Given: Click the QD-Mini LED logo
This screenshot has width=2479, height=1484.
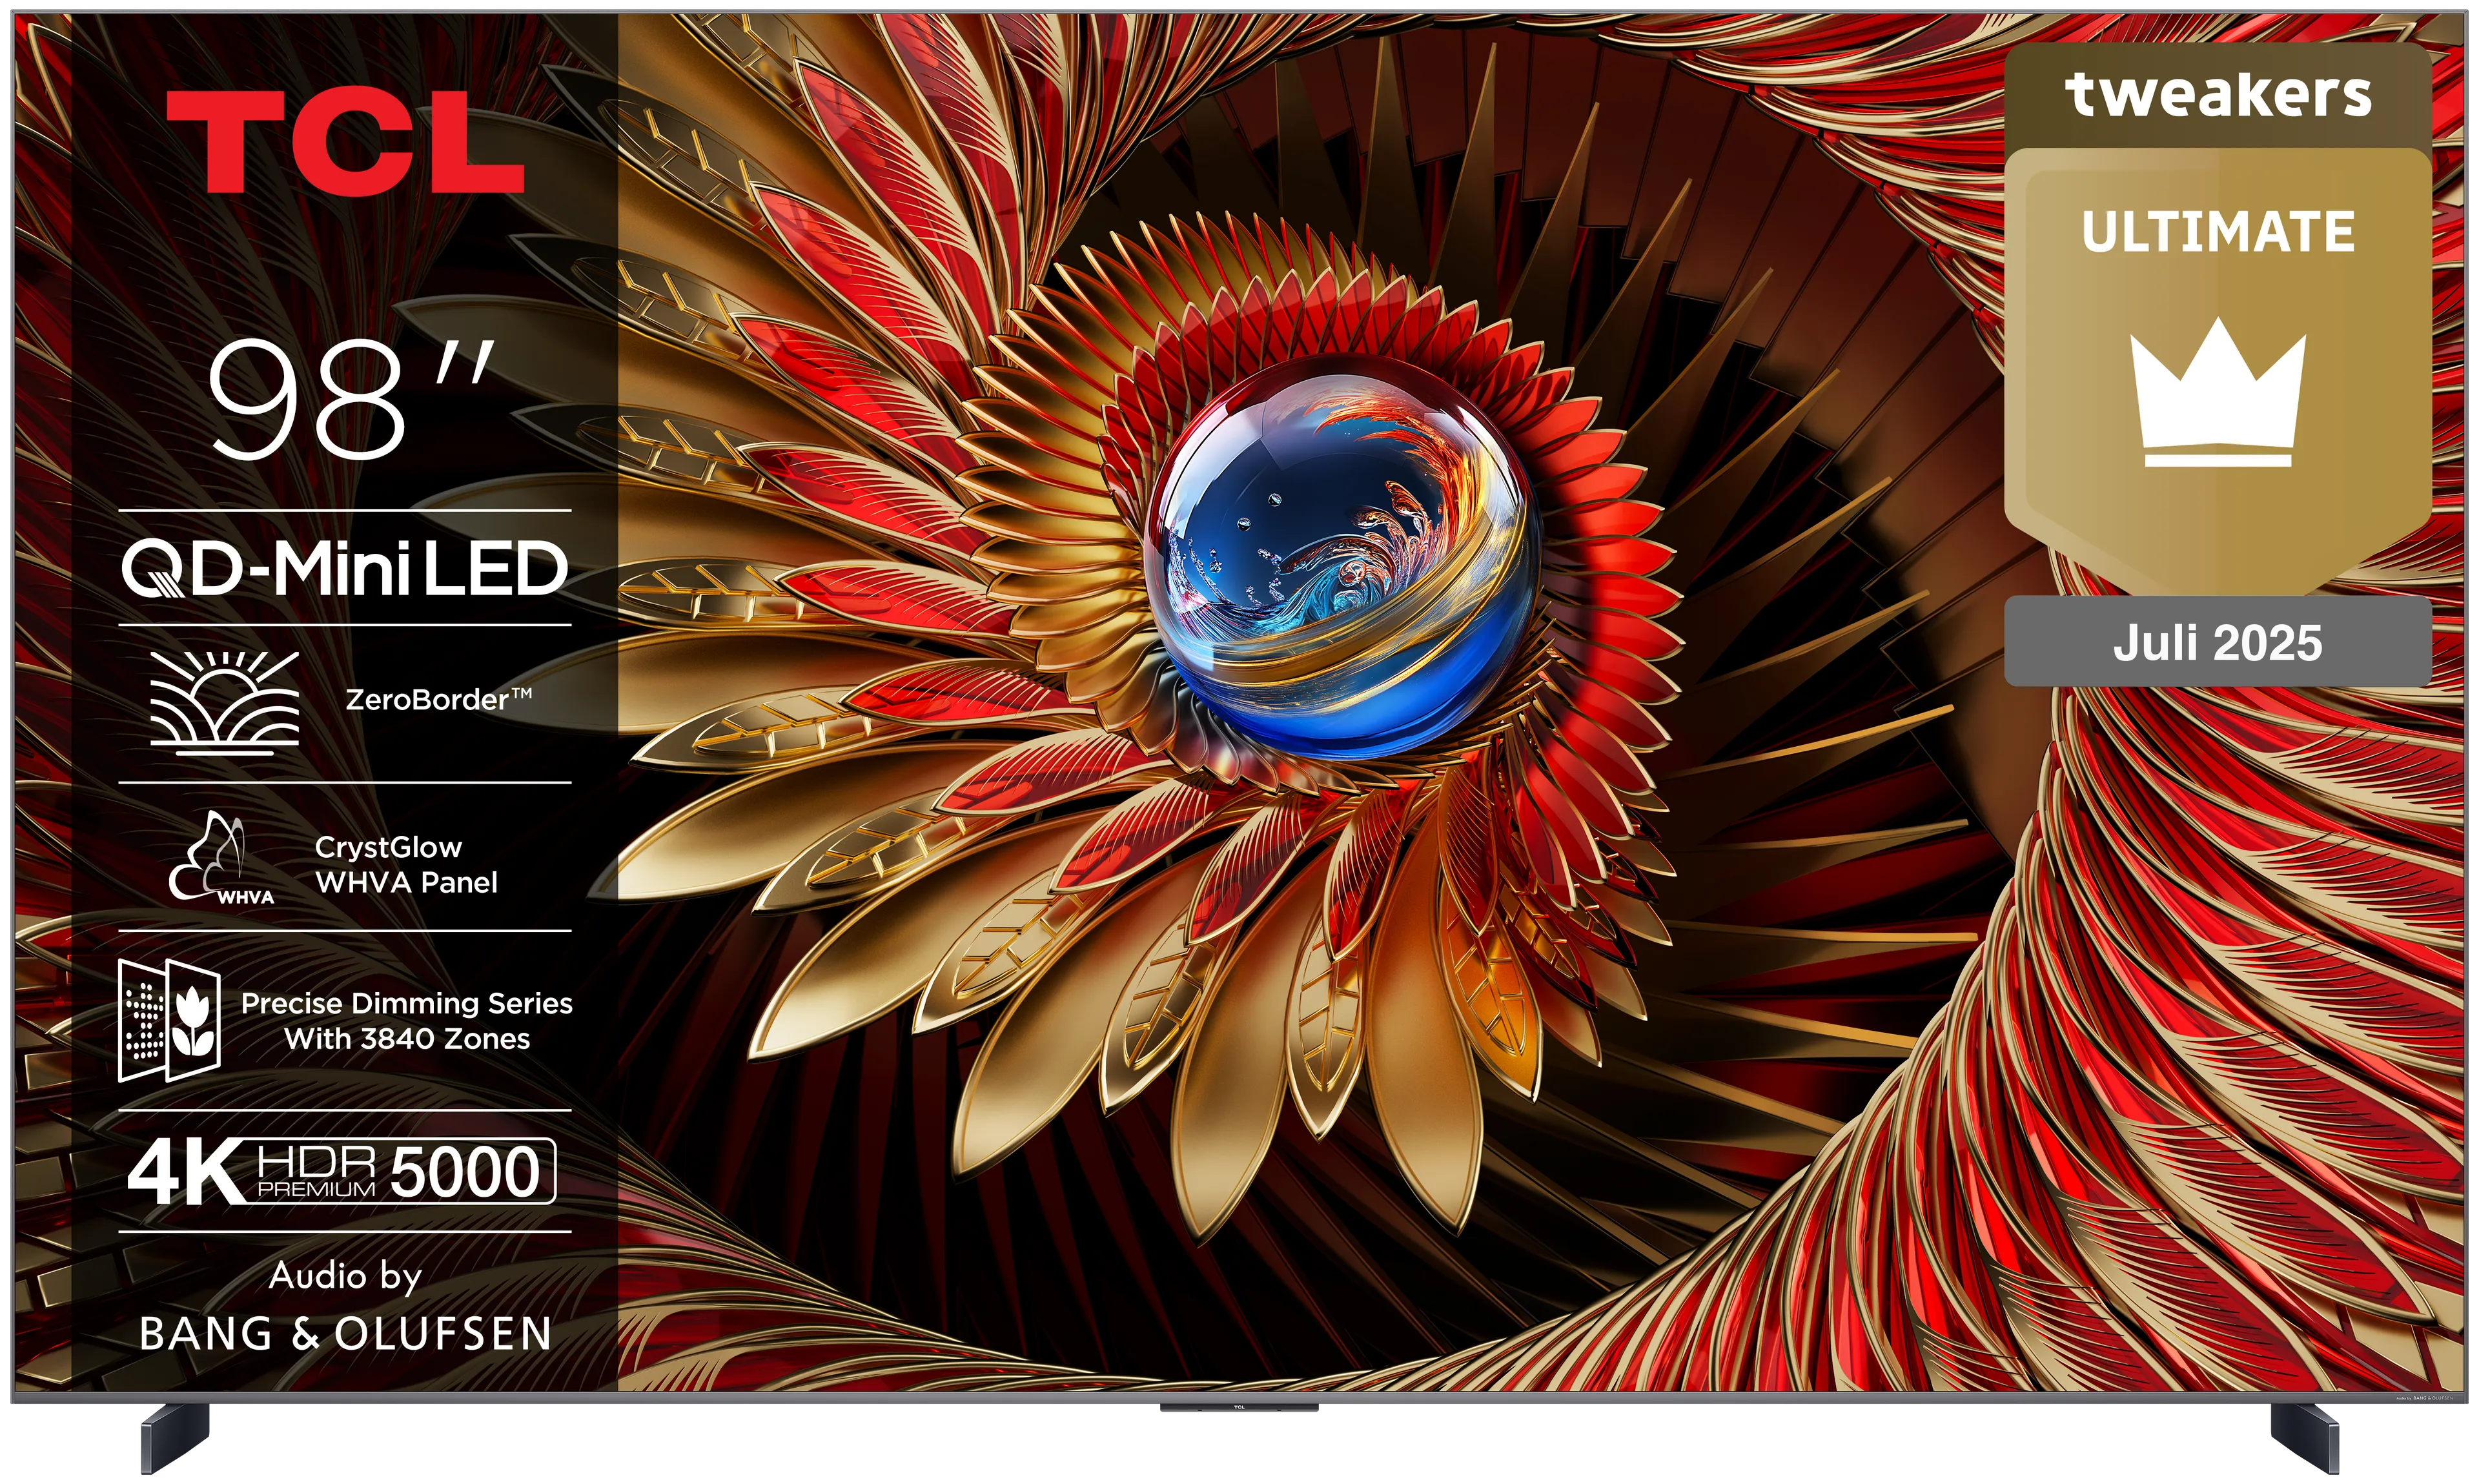Looking at the screenshot, I should tap(345, 568).
